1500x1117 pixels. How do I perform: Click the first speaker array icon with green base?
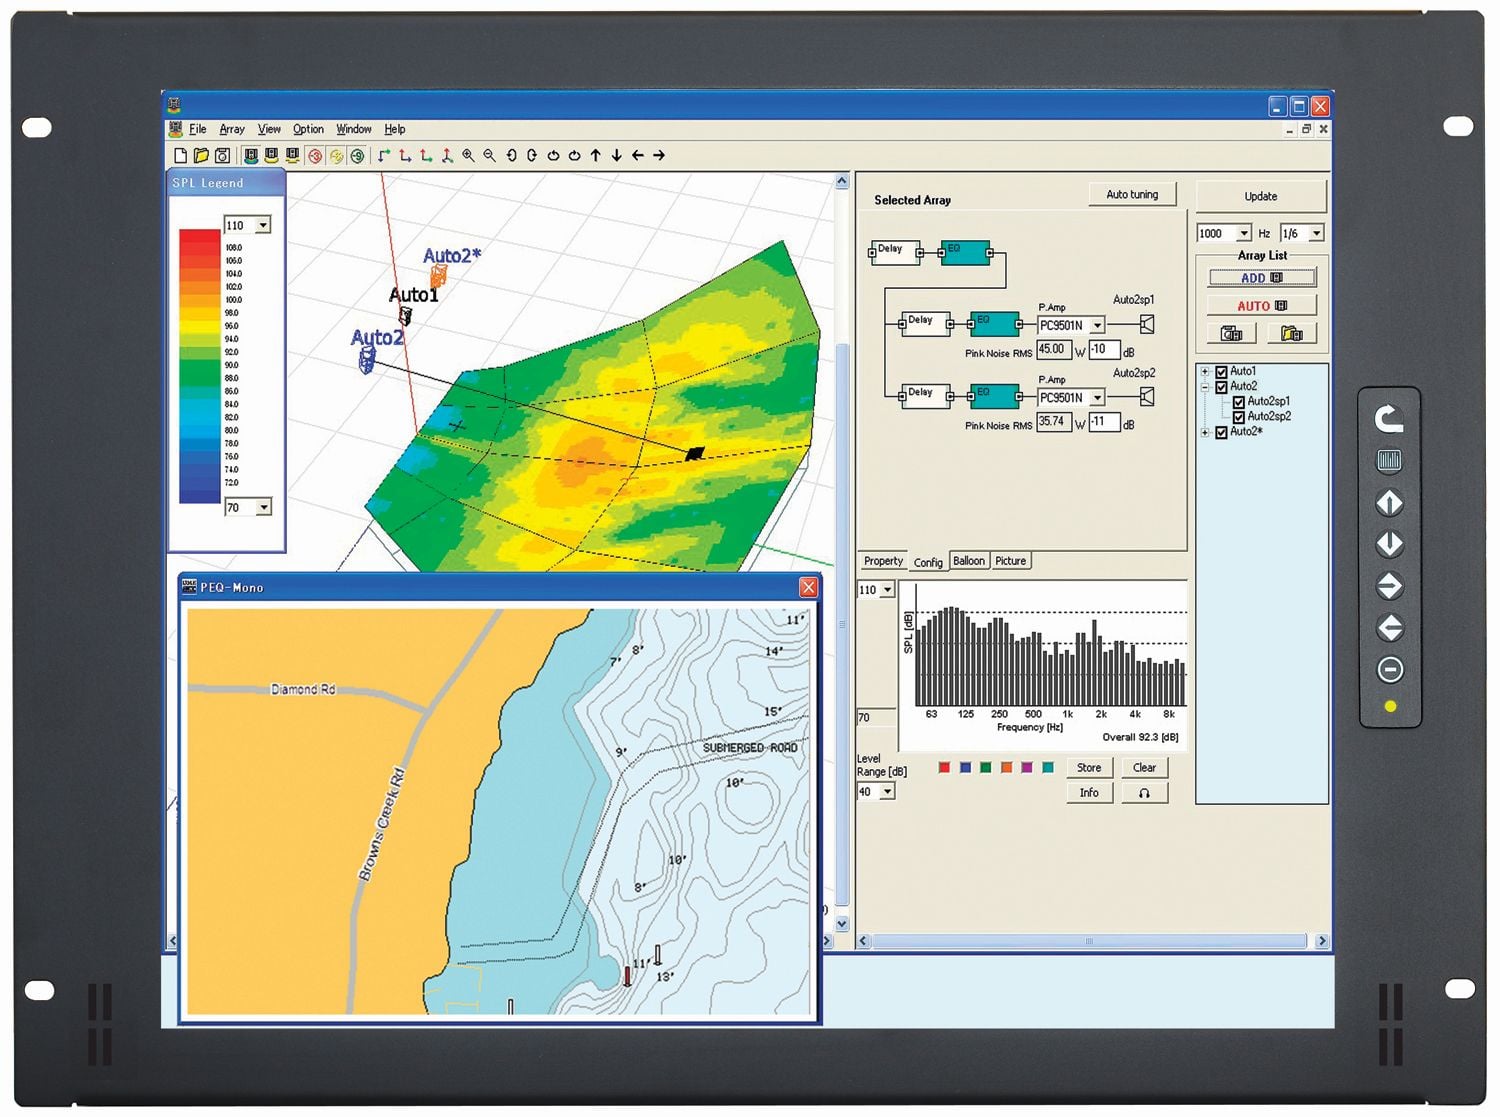250,156
